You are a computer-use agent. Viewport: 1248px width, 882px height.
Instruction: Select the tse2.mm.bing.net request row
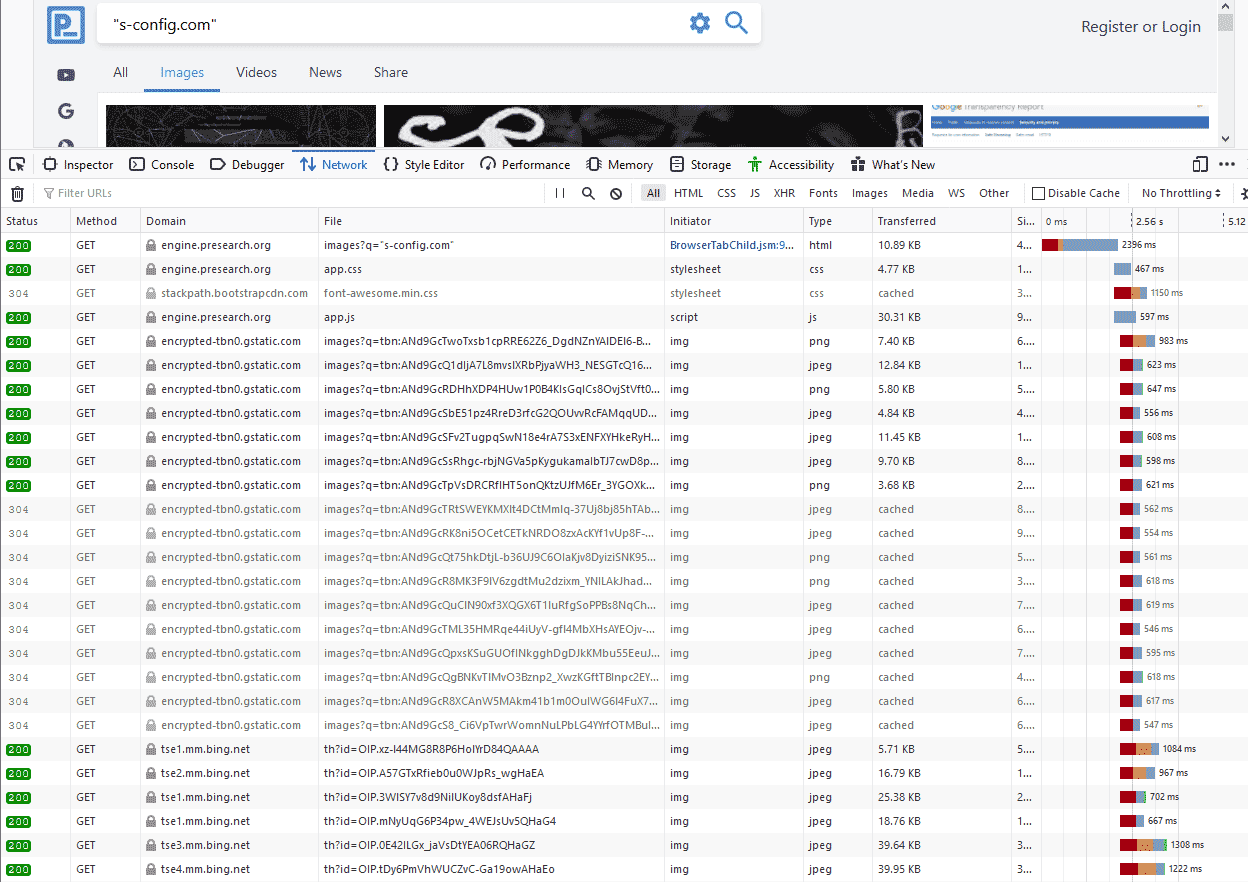(x=624, y=773)
